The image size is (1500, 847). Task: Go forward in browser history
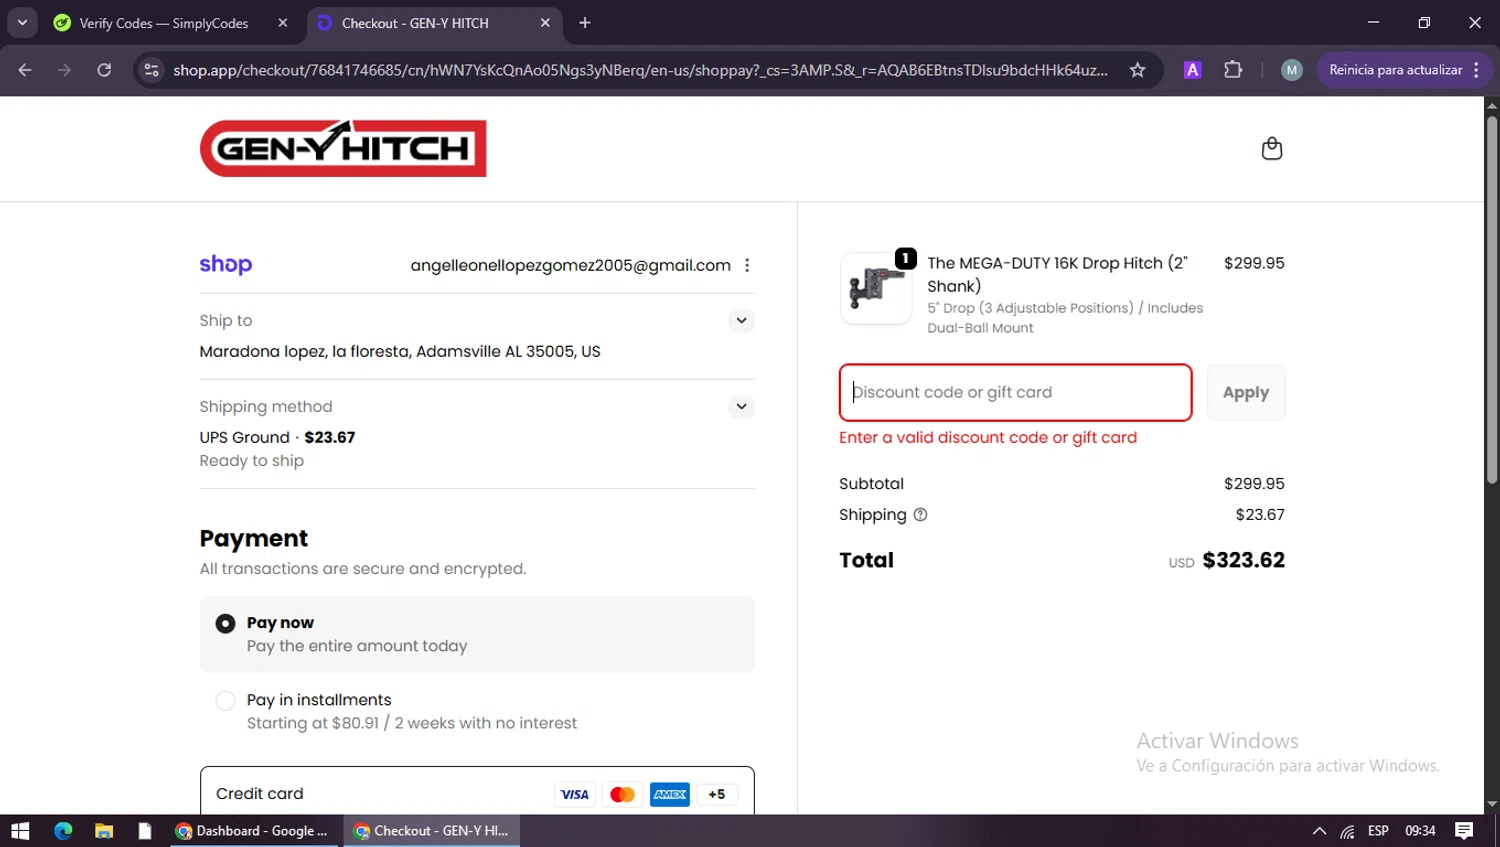click(64, 70)
